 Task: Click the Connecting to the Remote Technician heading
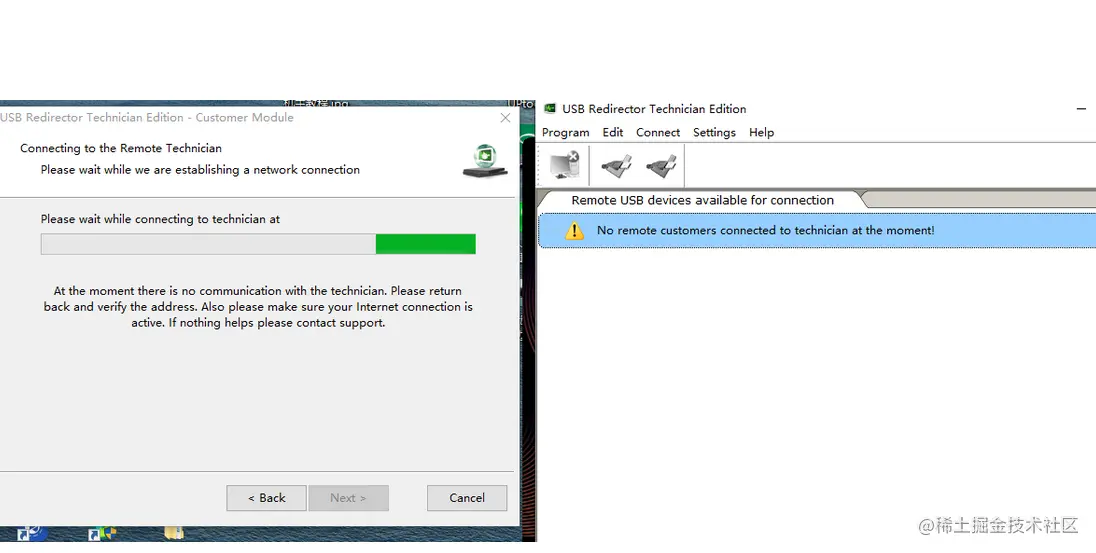pos(121,148)
